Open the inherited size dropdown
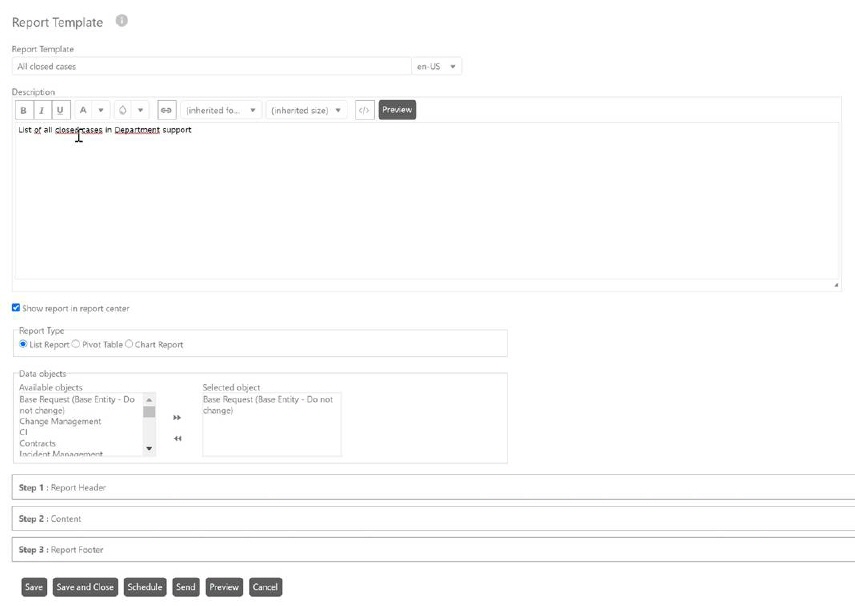Screen dimensions: 855x606 point(306,110)
